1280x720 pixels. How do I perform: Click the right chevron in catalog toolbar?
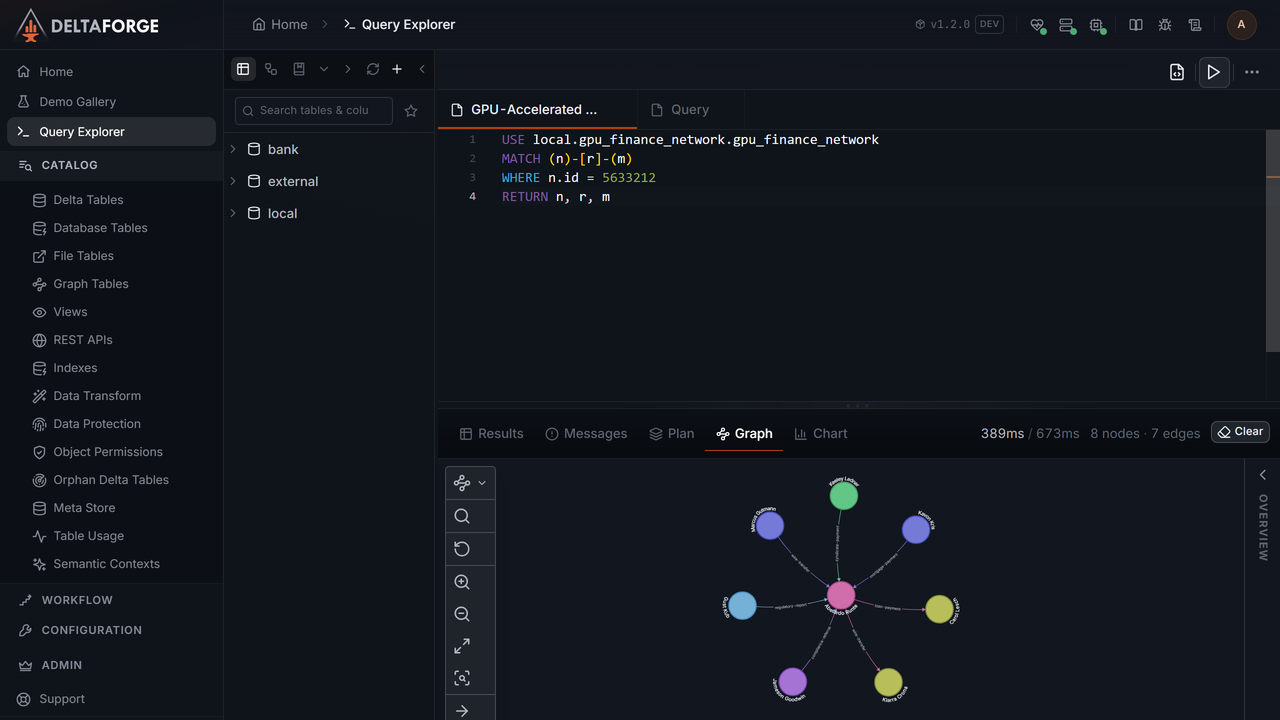(x=347, y=69)
